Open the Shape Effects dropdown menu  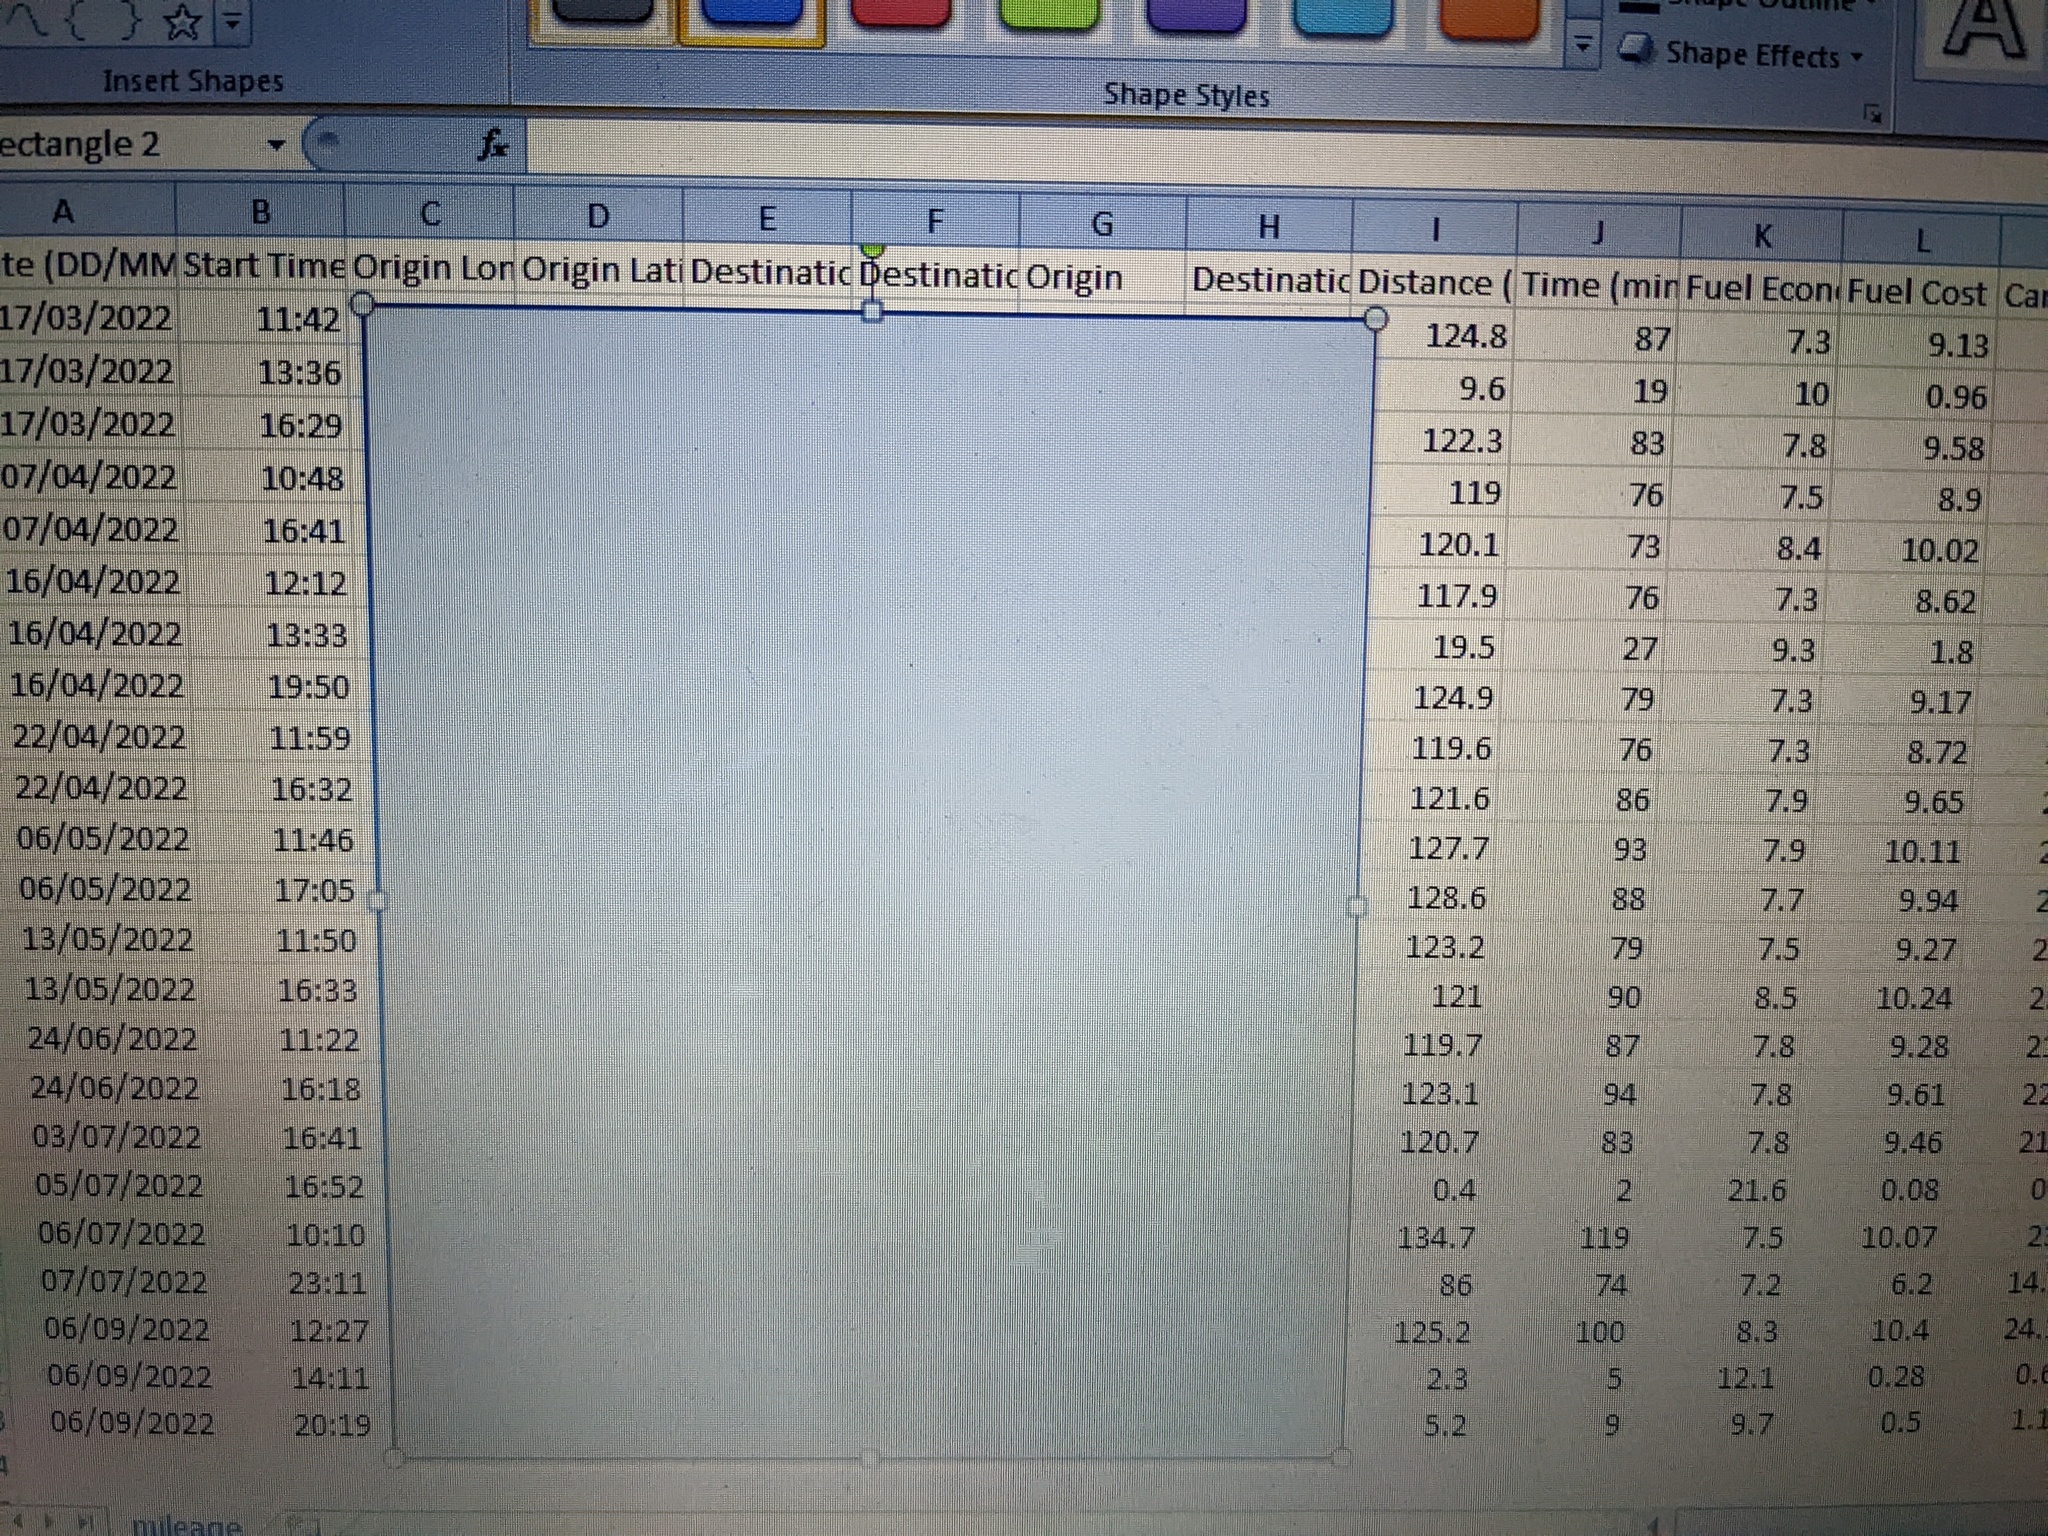click(1856, 56)
